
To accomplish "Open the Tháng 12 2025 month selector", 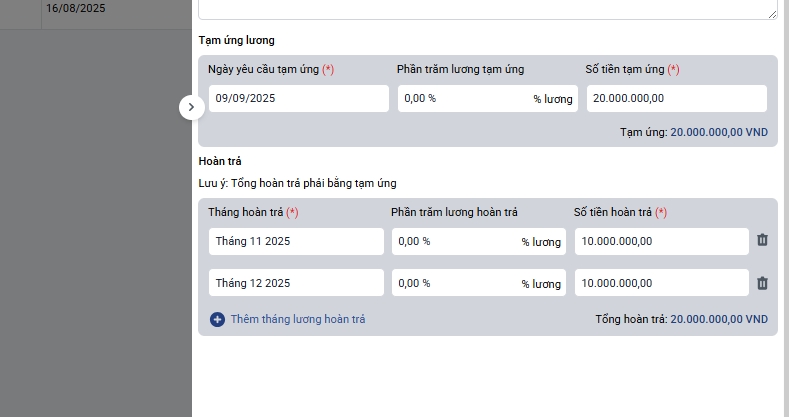I will pyautogui.click(x=296, y=283).
